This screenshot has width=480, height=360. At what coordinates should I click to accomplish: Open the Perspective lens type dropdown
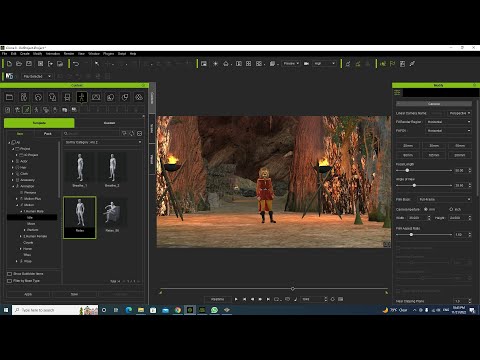459,113
